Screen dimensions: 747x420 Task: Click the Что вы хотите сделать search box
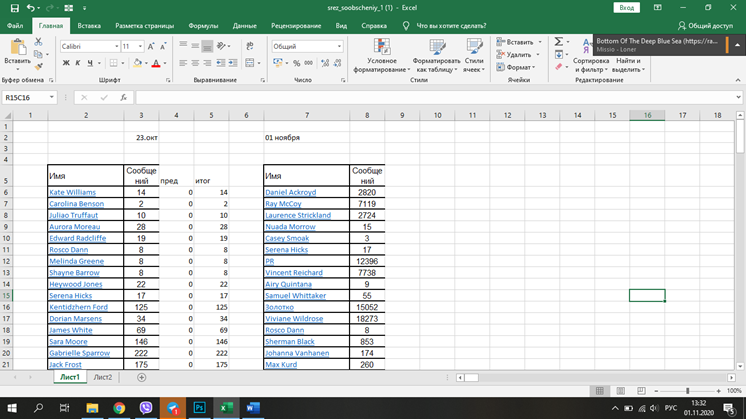[x=451, y=26]
